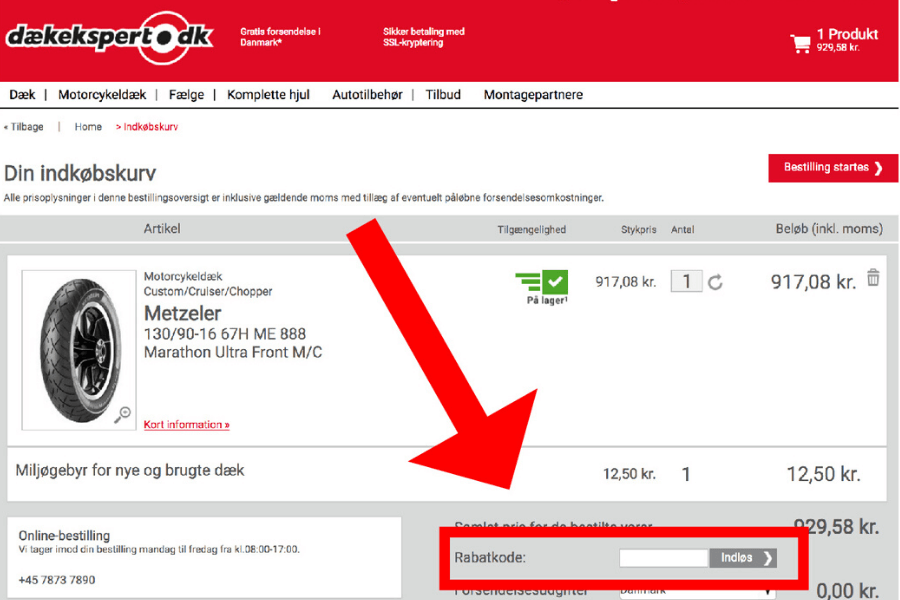Edit the Antal quantity field
The height and width of the screenshot is (600, 900).
686,281
